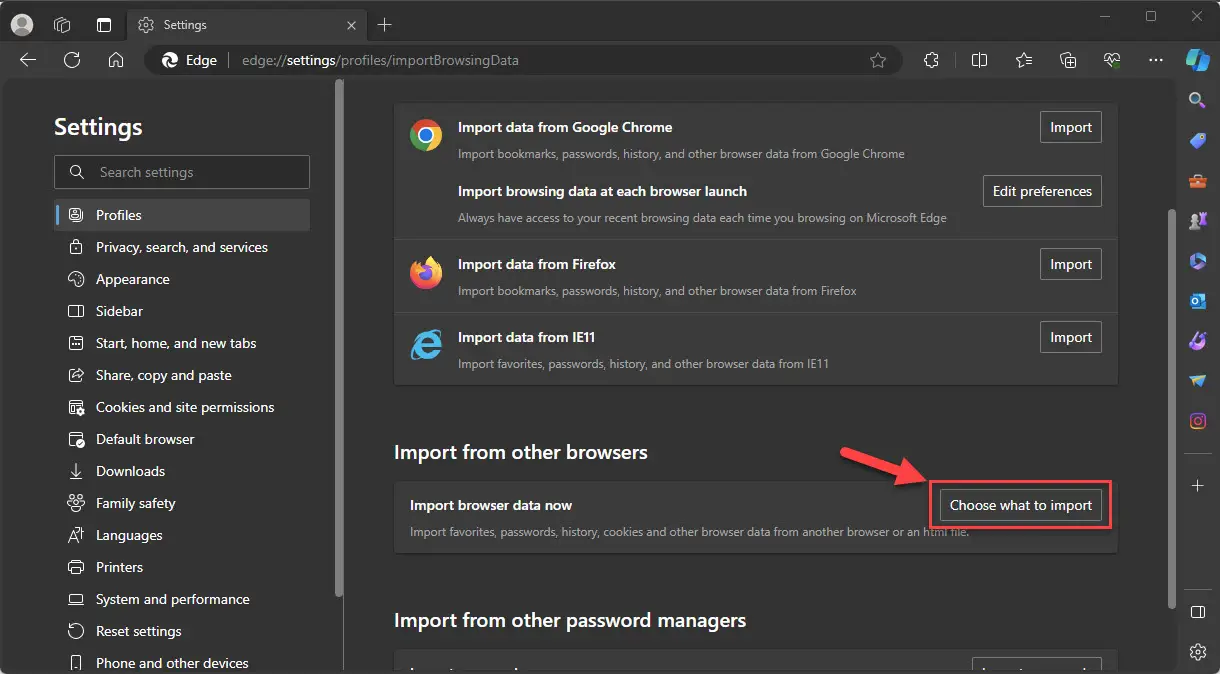Open Instagram in the sidebar

(1197, 421)
